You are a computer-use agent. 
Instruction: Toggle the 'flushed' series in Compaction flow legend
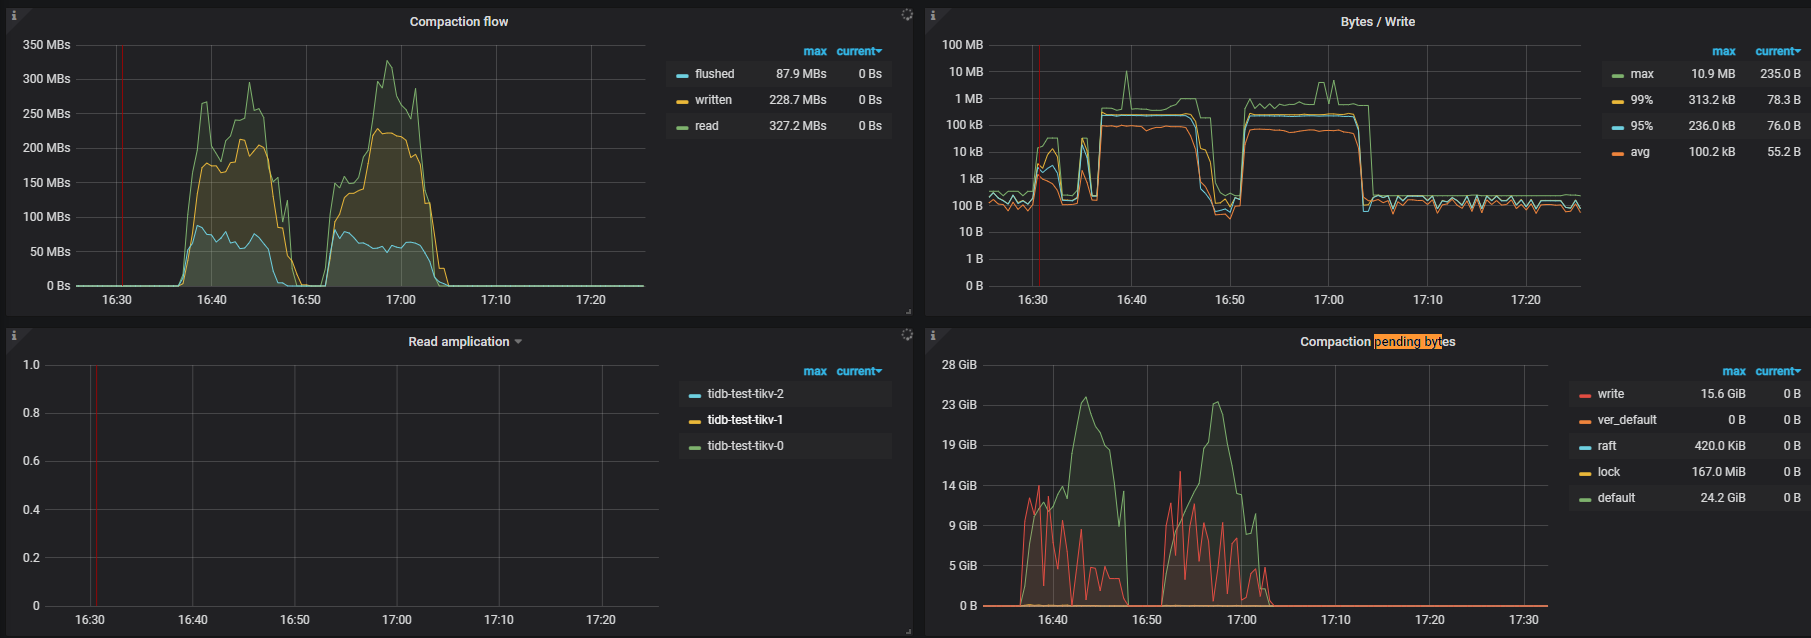tap(714, 74)
